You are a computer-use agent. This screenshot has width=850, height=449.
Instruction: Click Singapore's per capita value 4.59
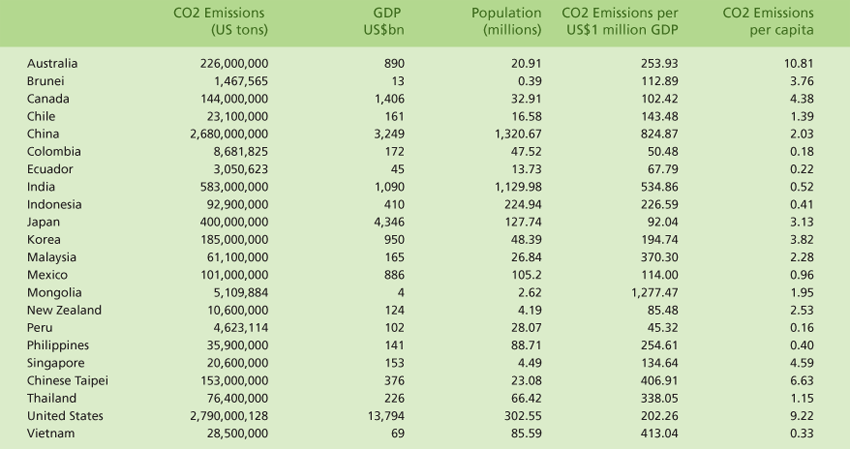tap(802, 363)
